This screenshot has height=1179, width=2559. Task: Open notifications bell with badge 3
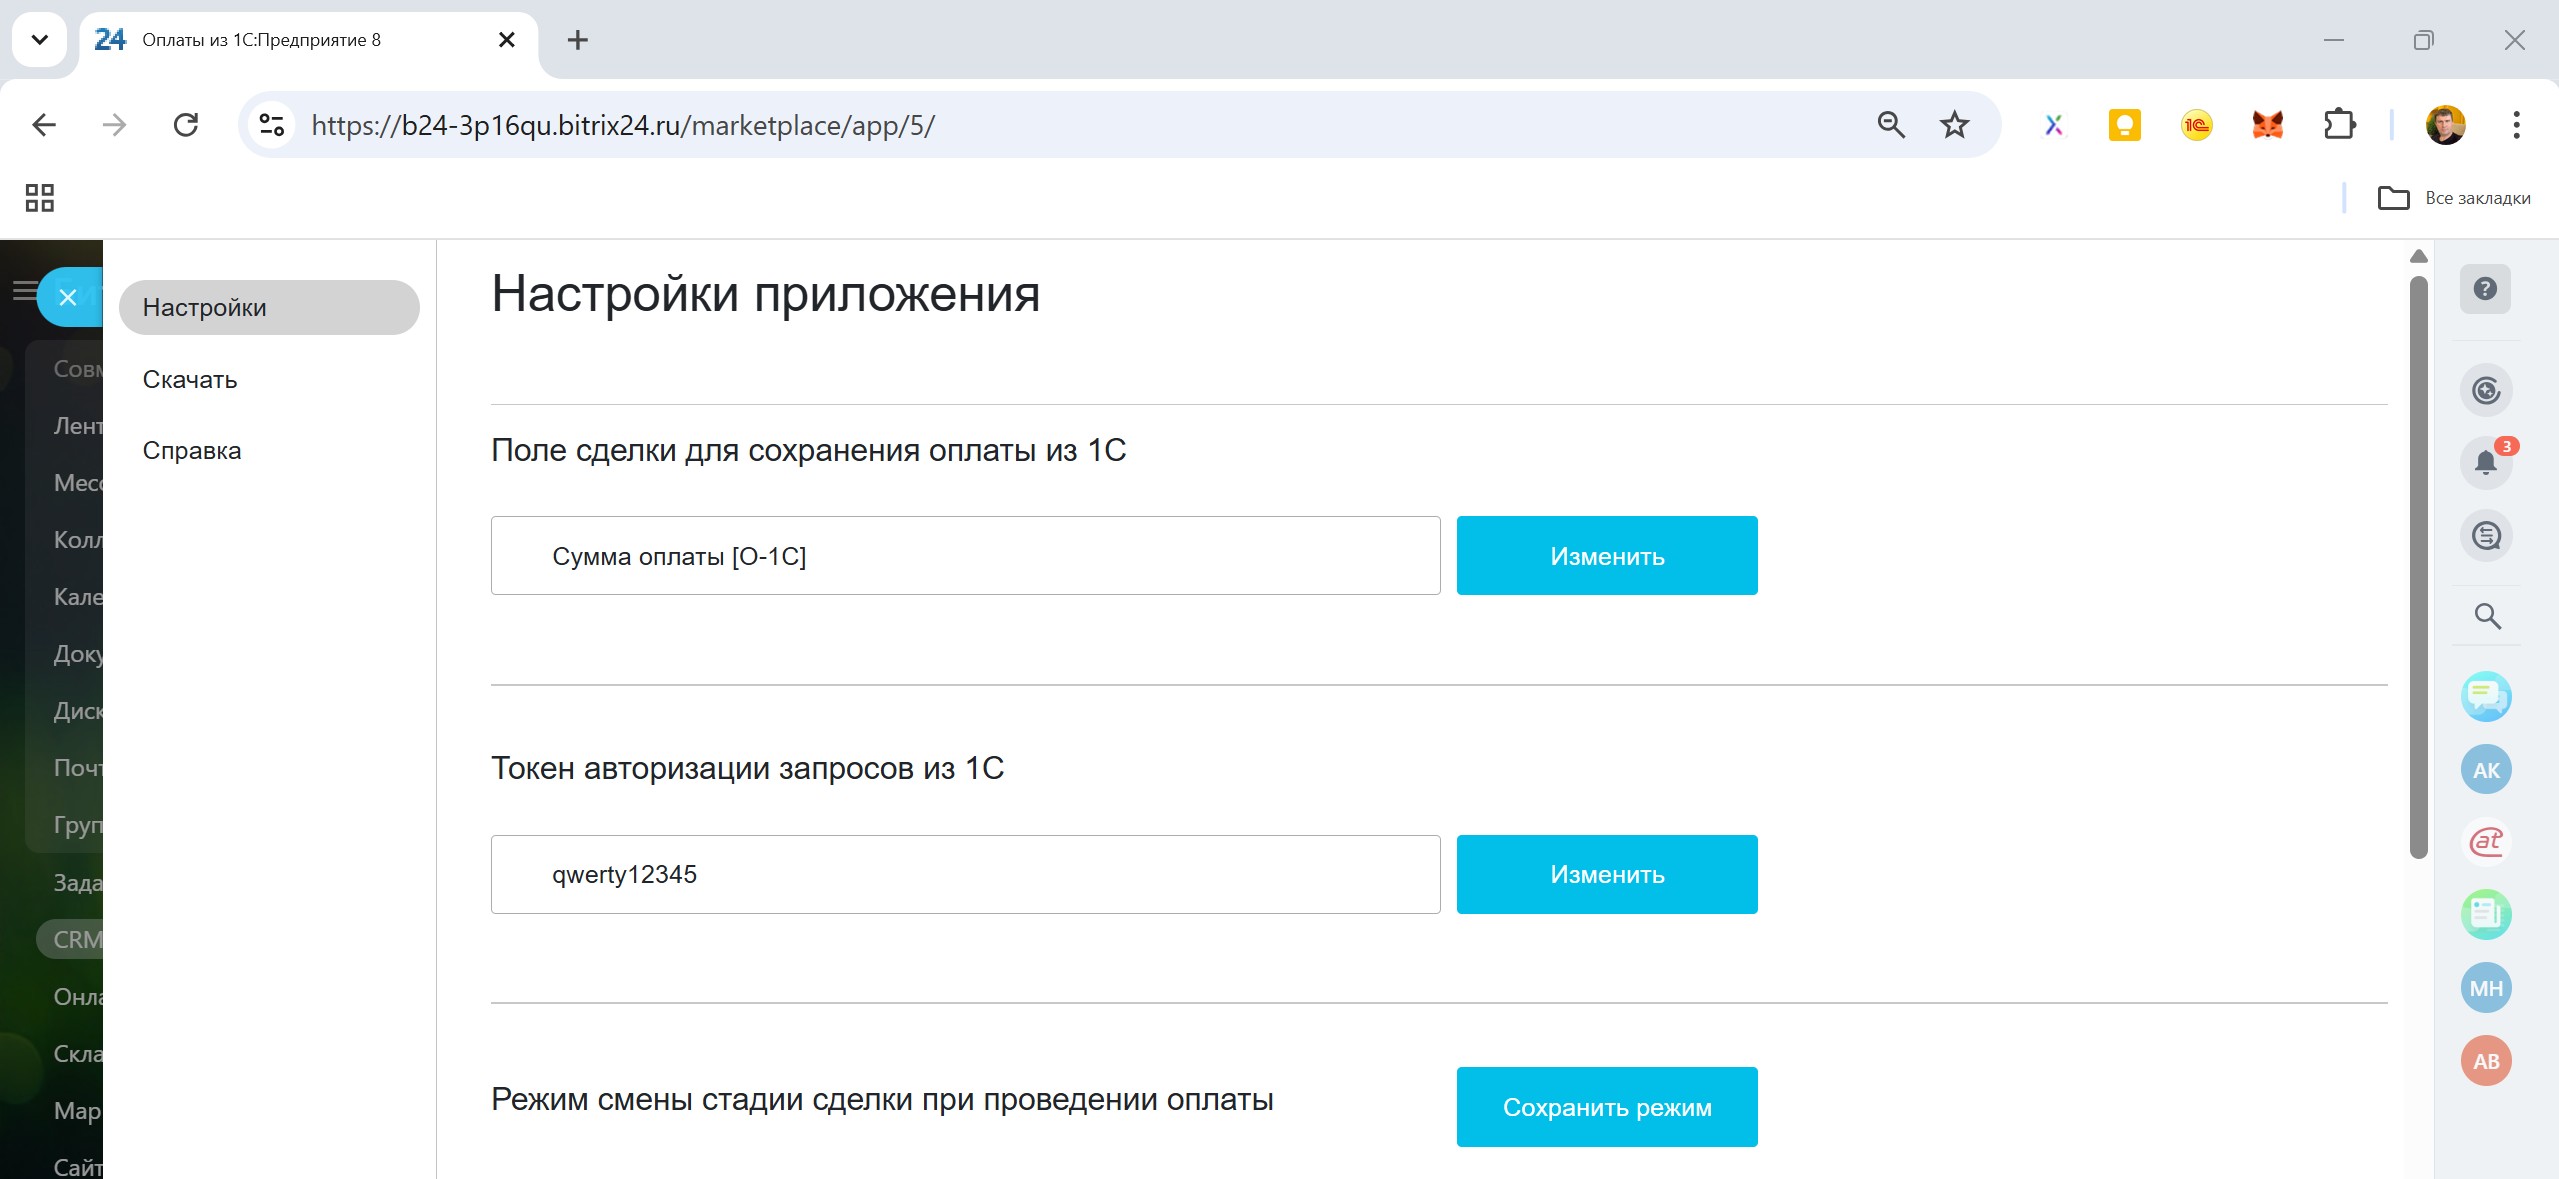[x=2485, y=462]
